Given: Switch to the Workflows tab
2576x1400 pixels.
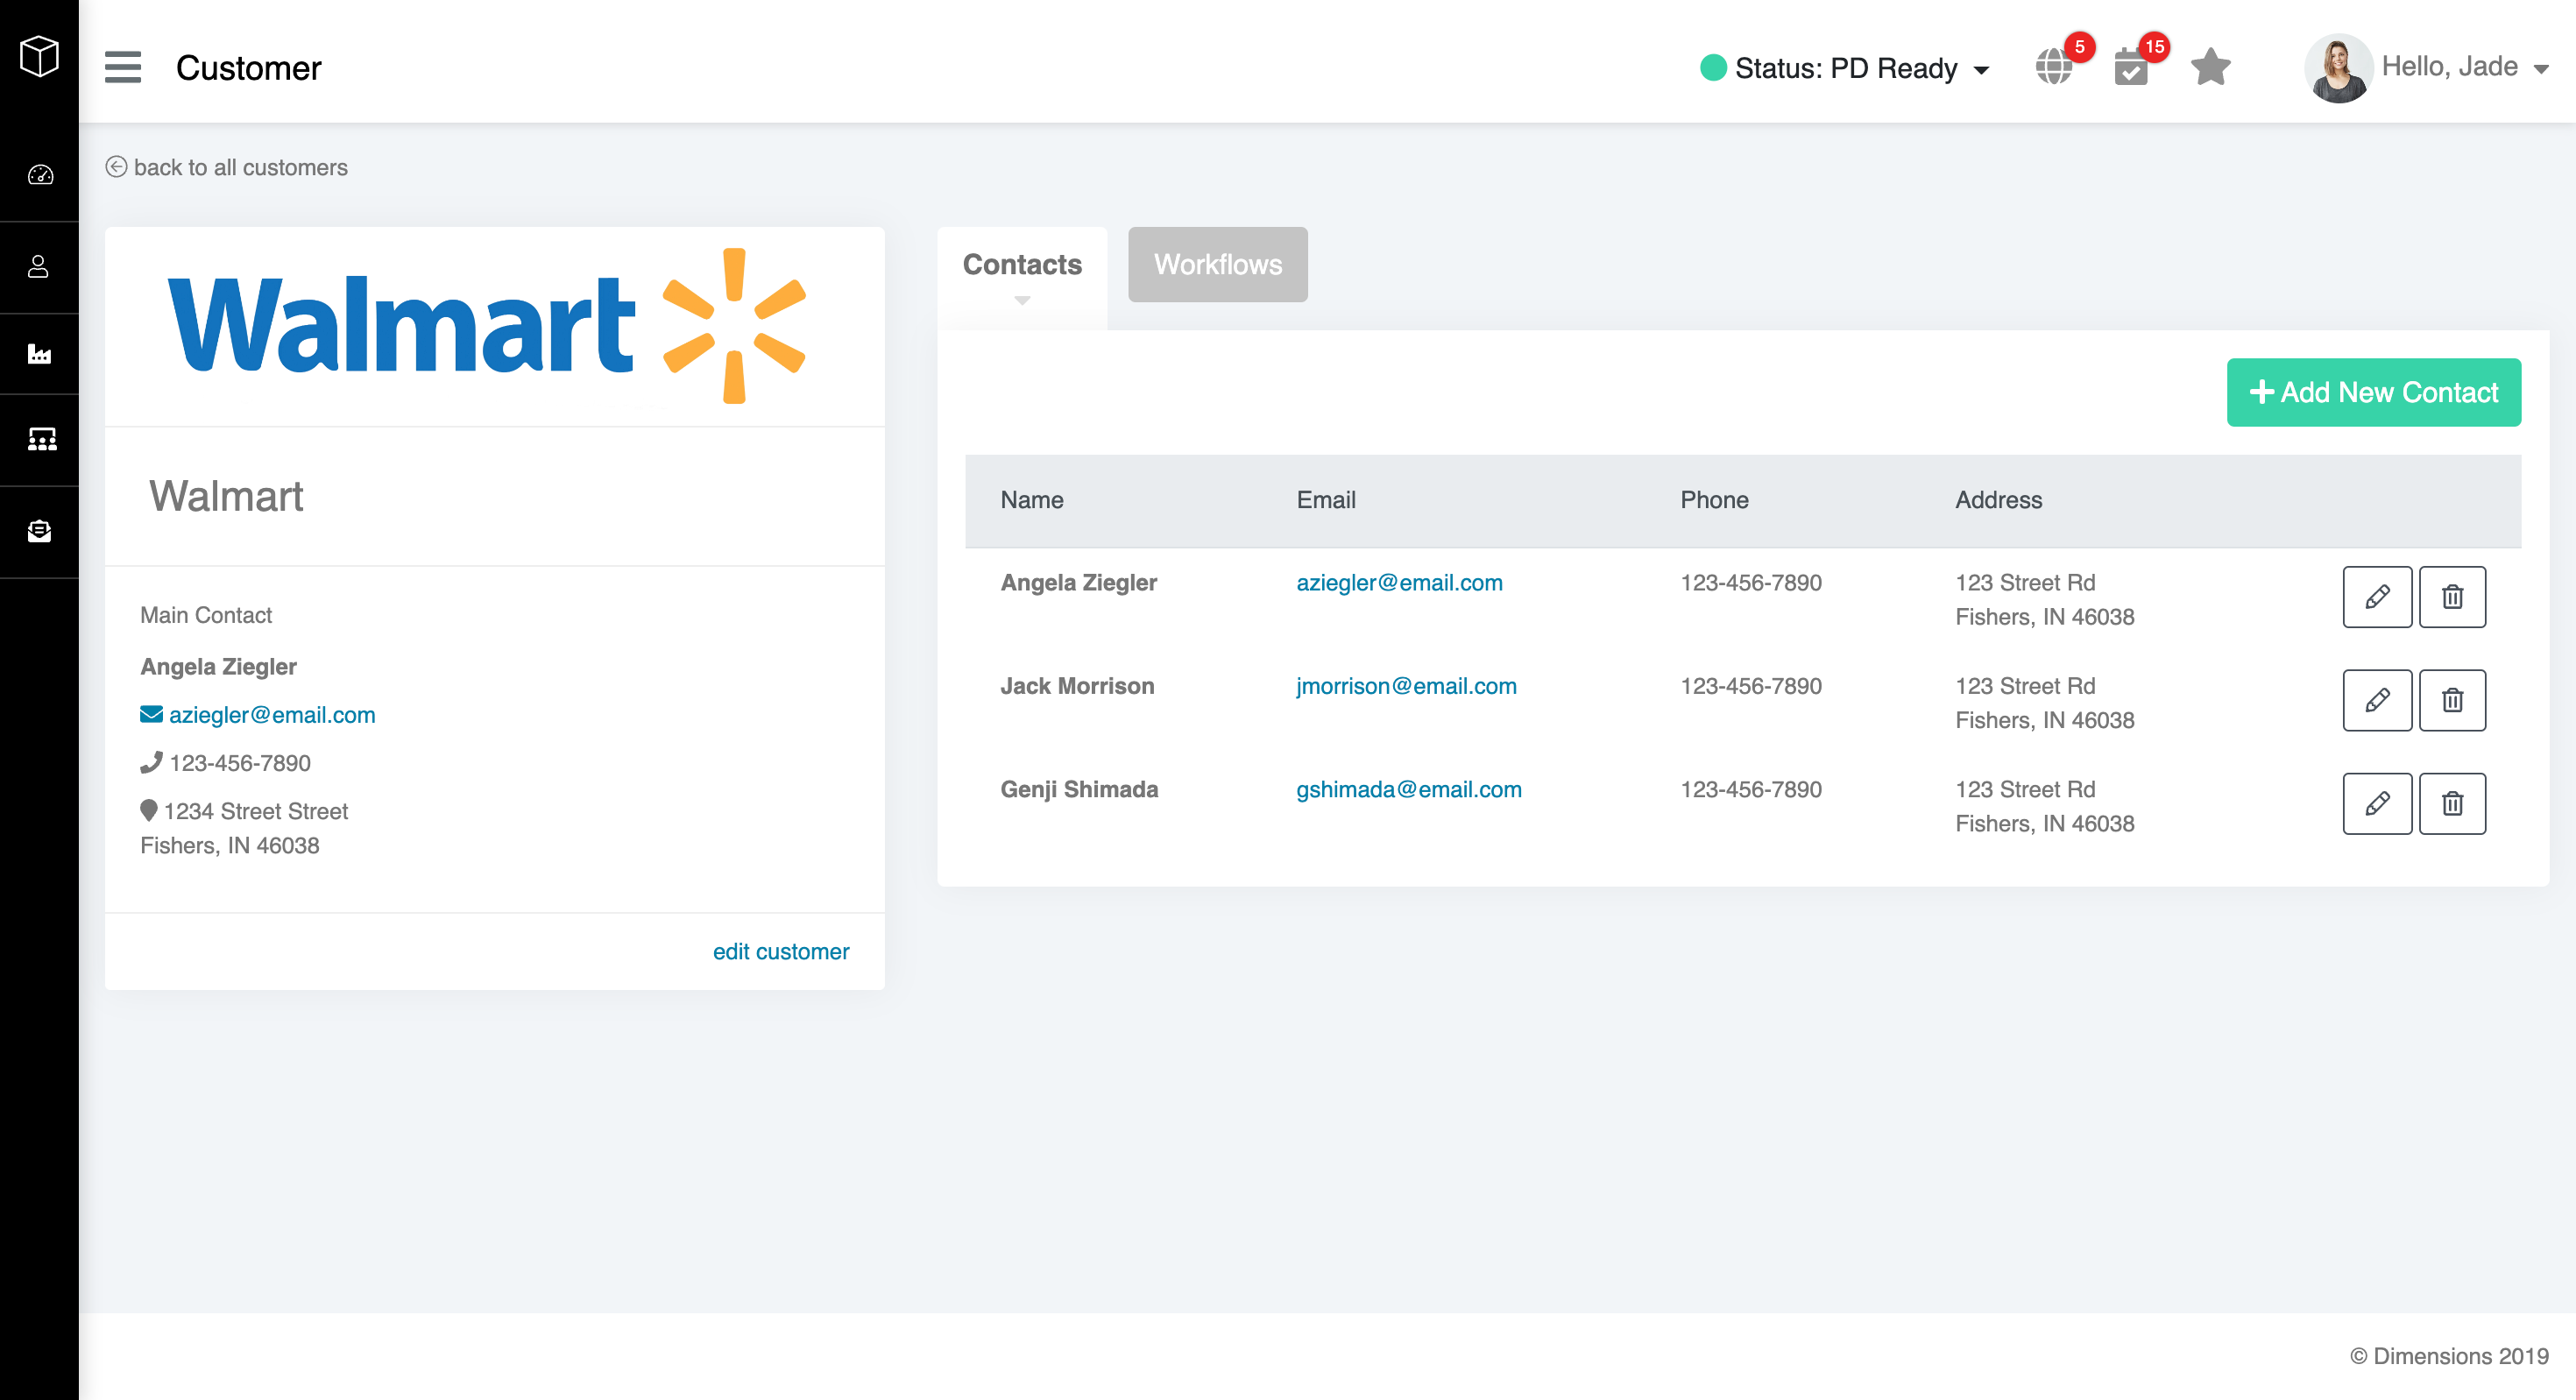Looking at the screenshot, I should [x=1218, y=265].
